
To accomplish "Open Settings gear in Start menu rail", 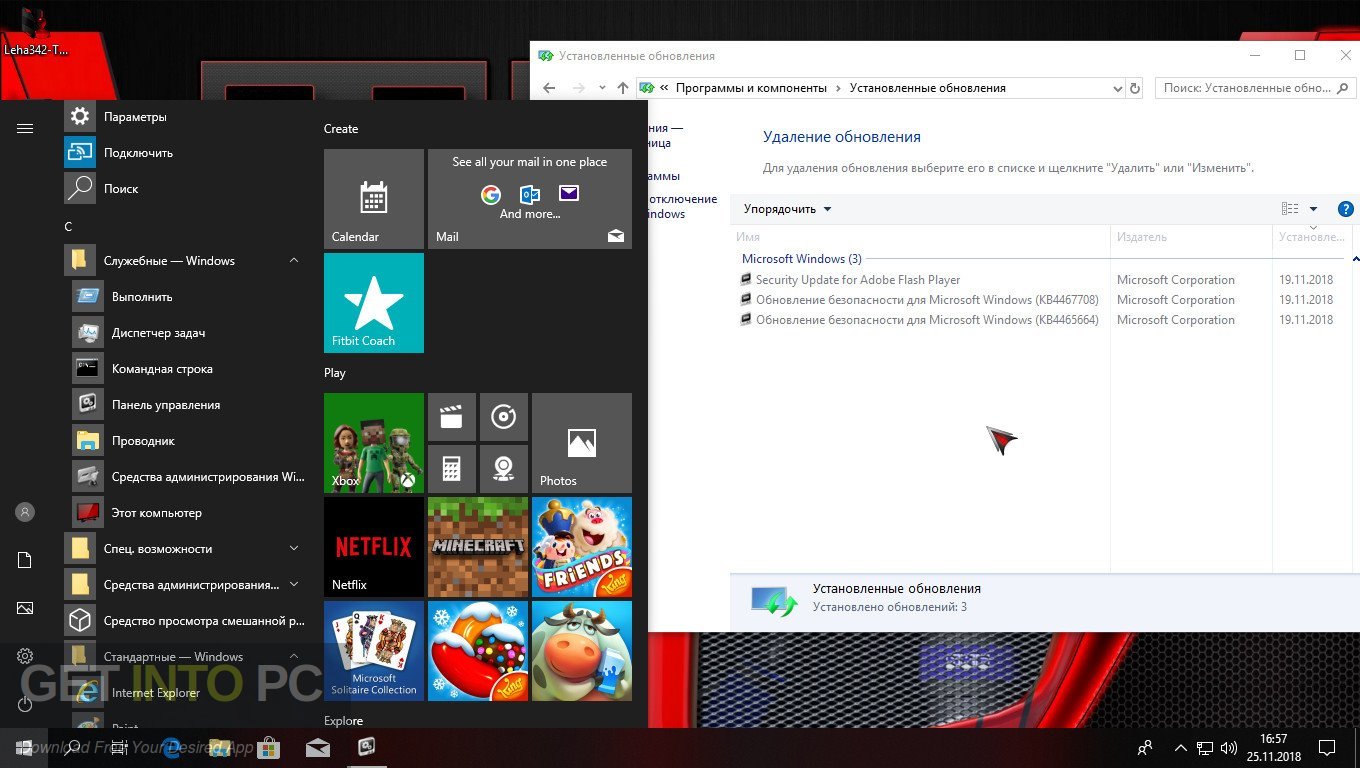I will [x=25, y=656].
